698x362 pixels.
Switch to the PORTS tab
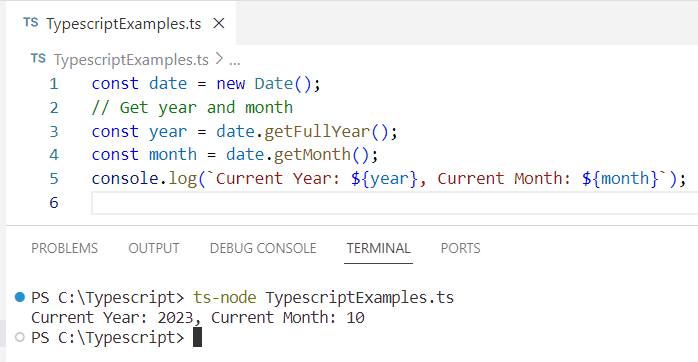[x=460, y=248]
